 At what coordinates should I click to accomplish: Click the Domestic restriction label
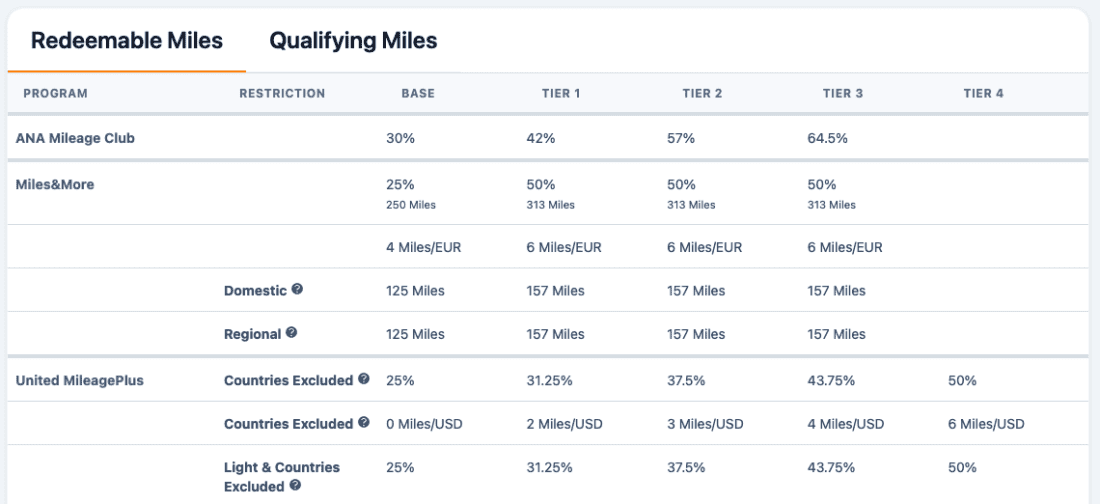click(x=255, y=291)
